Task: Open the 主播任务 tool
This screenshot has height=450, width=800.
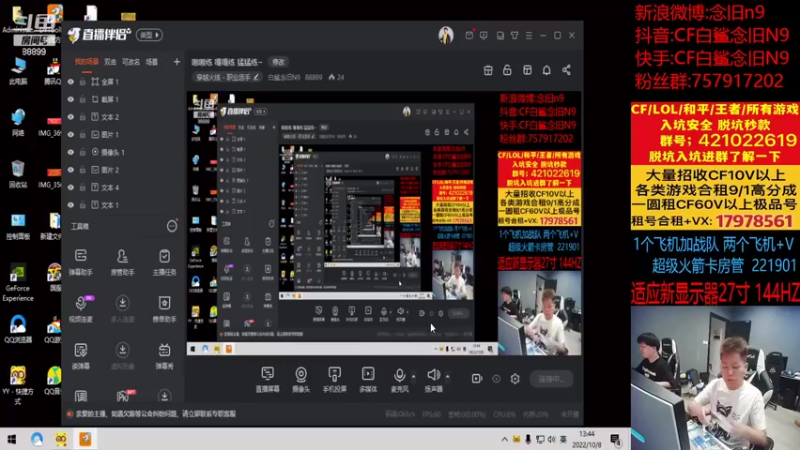Action: point(164,262)
